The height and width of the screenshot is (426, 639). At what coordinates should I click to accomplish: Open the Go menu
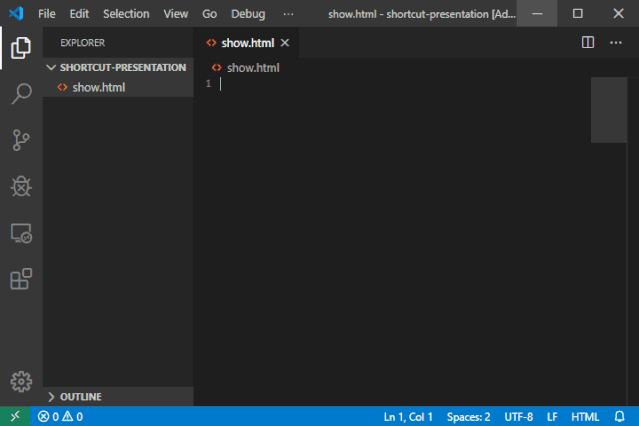pos(209,14)
